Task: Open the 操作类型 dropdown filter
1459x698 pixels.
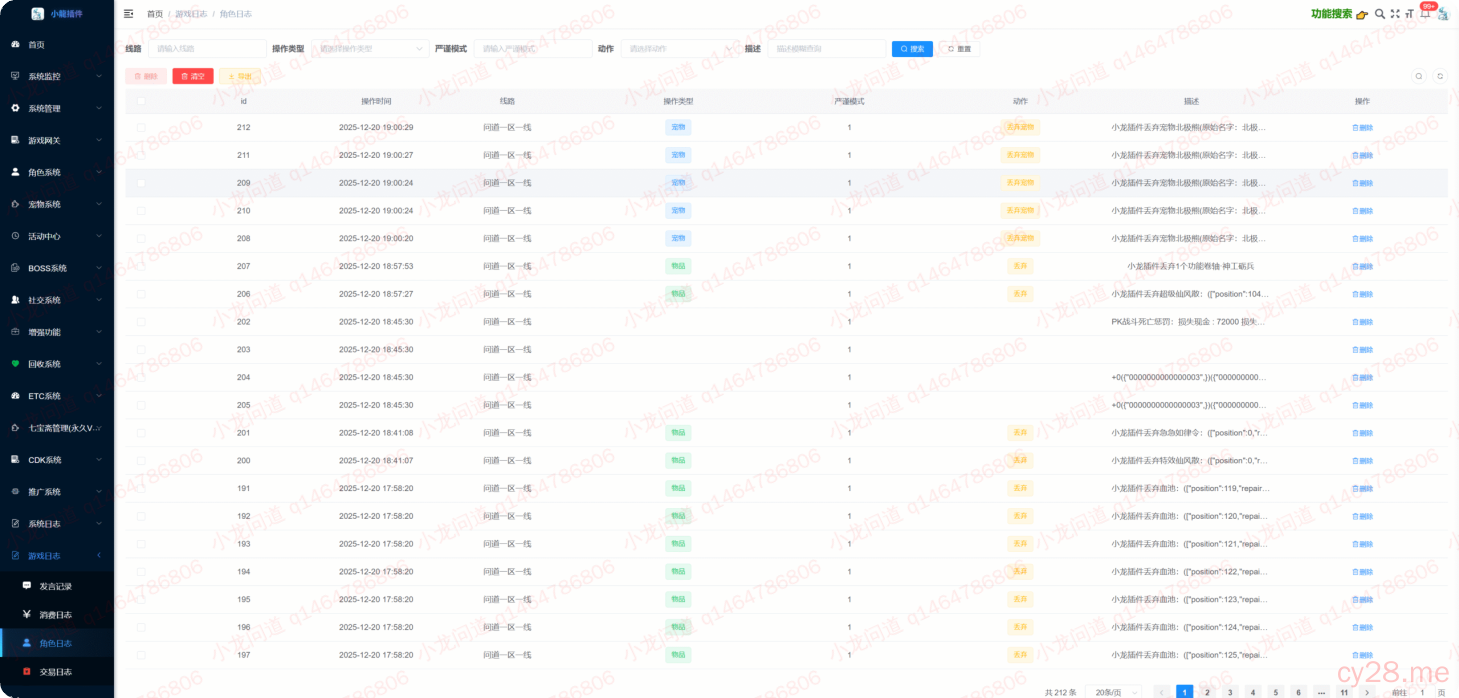Action: point(369,48)
